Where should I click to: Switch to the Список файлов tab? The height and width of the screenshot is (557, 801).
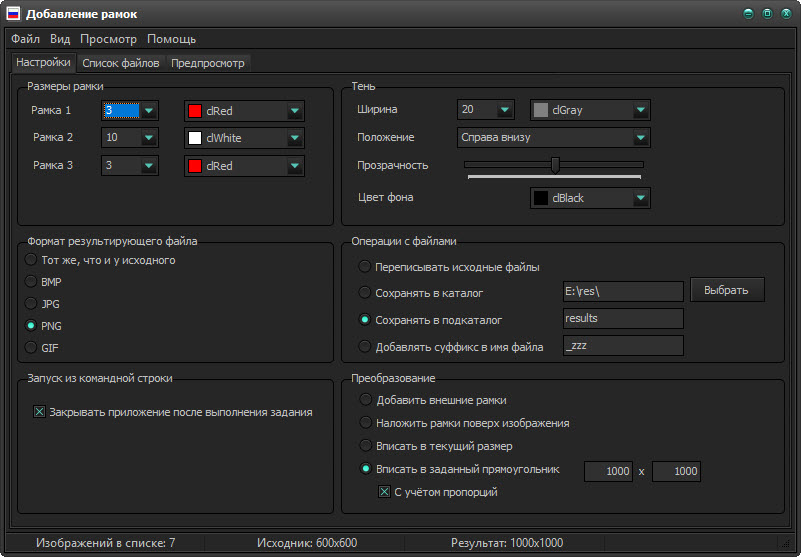click(121, 63)
